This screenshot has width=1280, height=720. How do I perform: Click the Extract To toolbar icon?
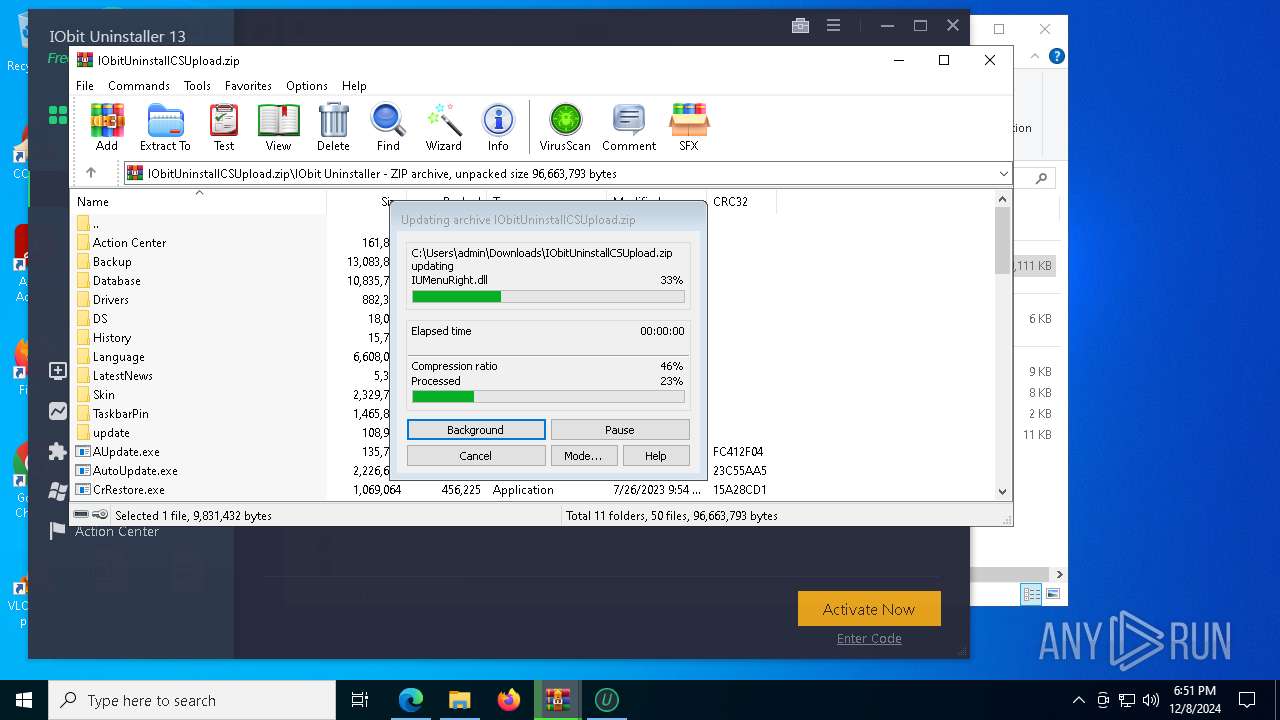tap(165, 127)
